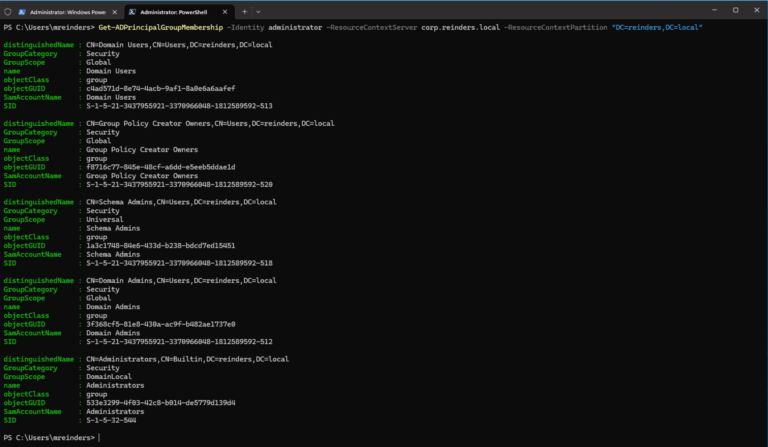The image size is (768, 447).
Task: Click PowerShell icon on second tab
Action: pos(132,12)
